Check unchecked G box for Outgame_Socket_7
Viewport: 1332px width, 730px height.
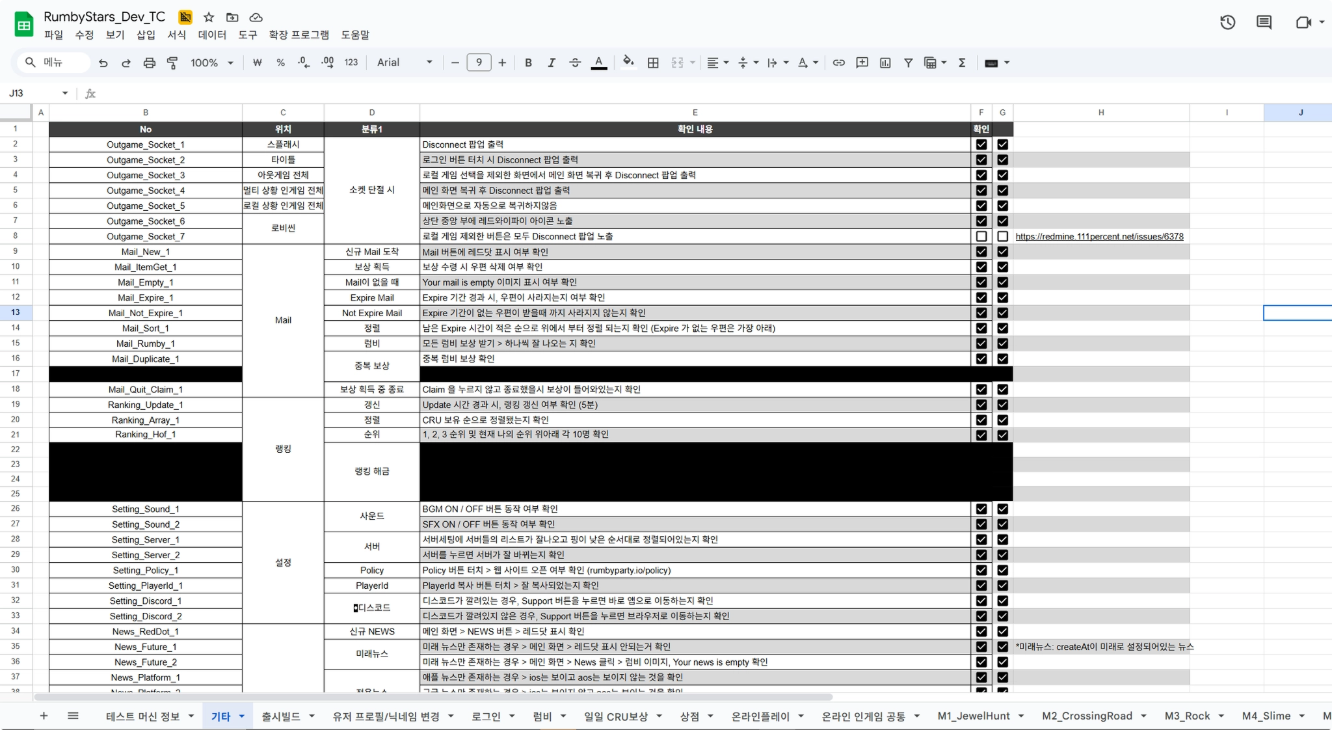pos(1002,236)
